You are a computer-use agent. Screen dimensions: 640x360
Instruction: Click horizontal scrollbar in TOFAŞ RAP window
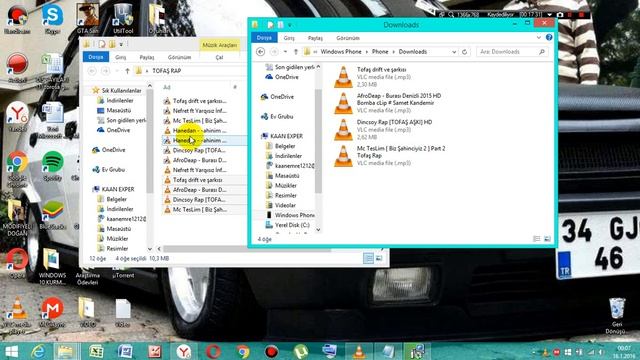247,249
